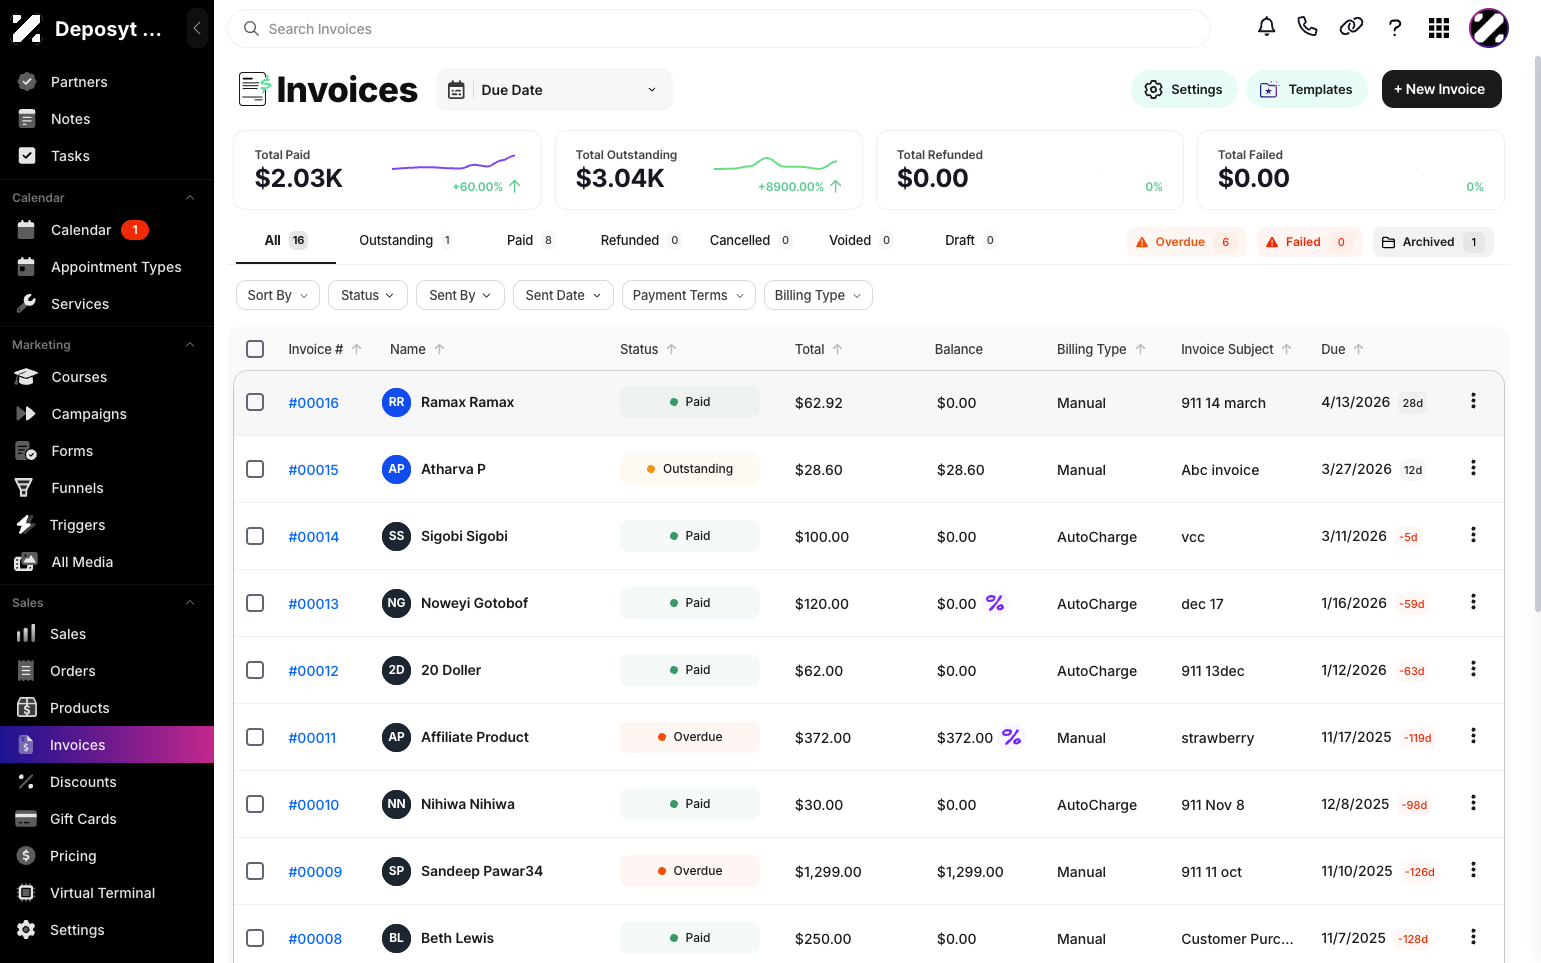1541x963 pixels.
Task: Open invoice #00011 link
Action: (312, 738)
